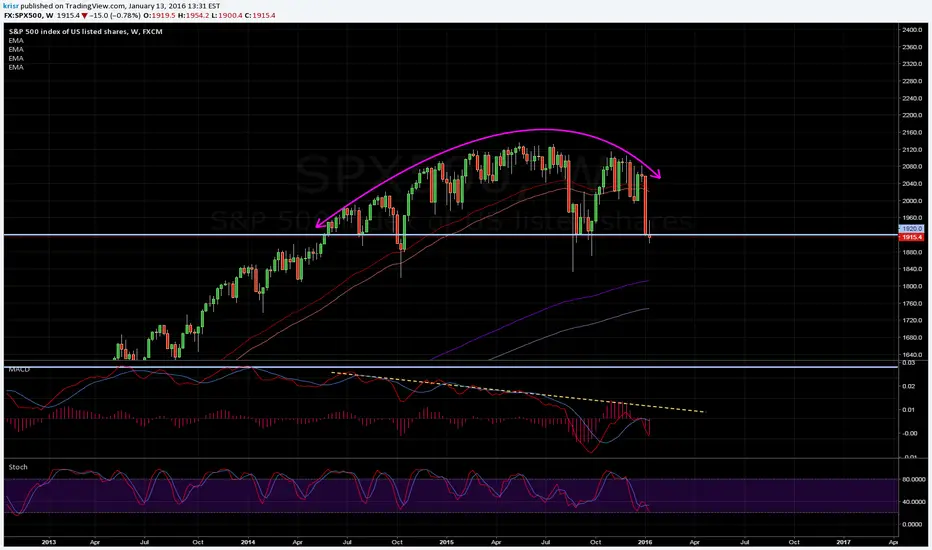Click the 2120.0 price axis label
The width and height of the screenshot is (932, 550).
point(912,150)
